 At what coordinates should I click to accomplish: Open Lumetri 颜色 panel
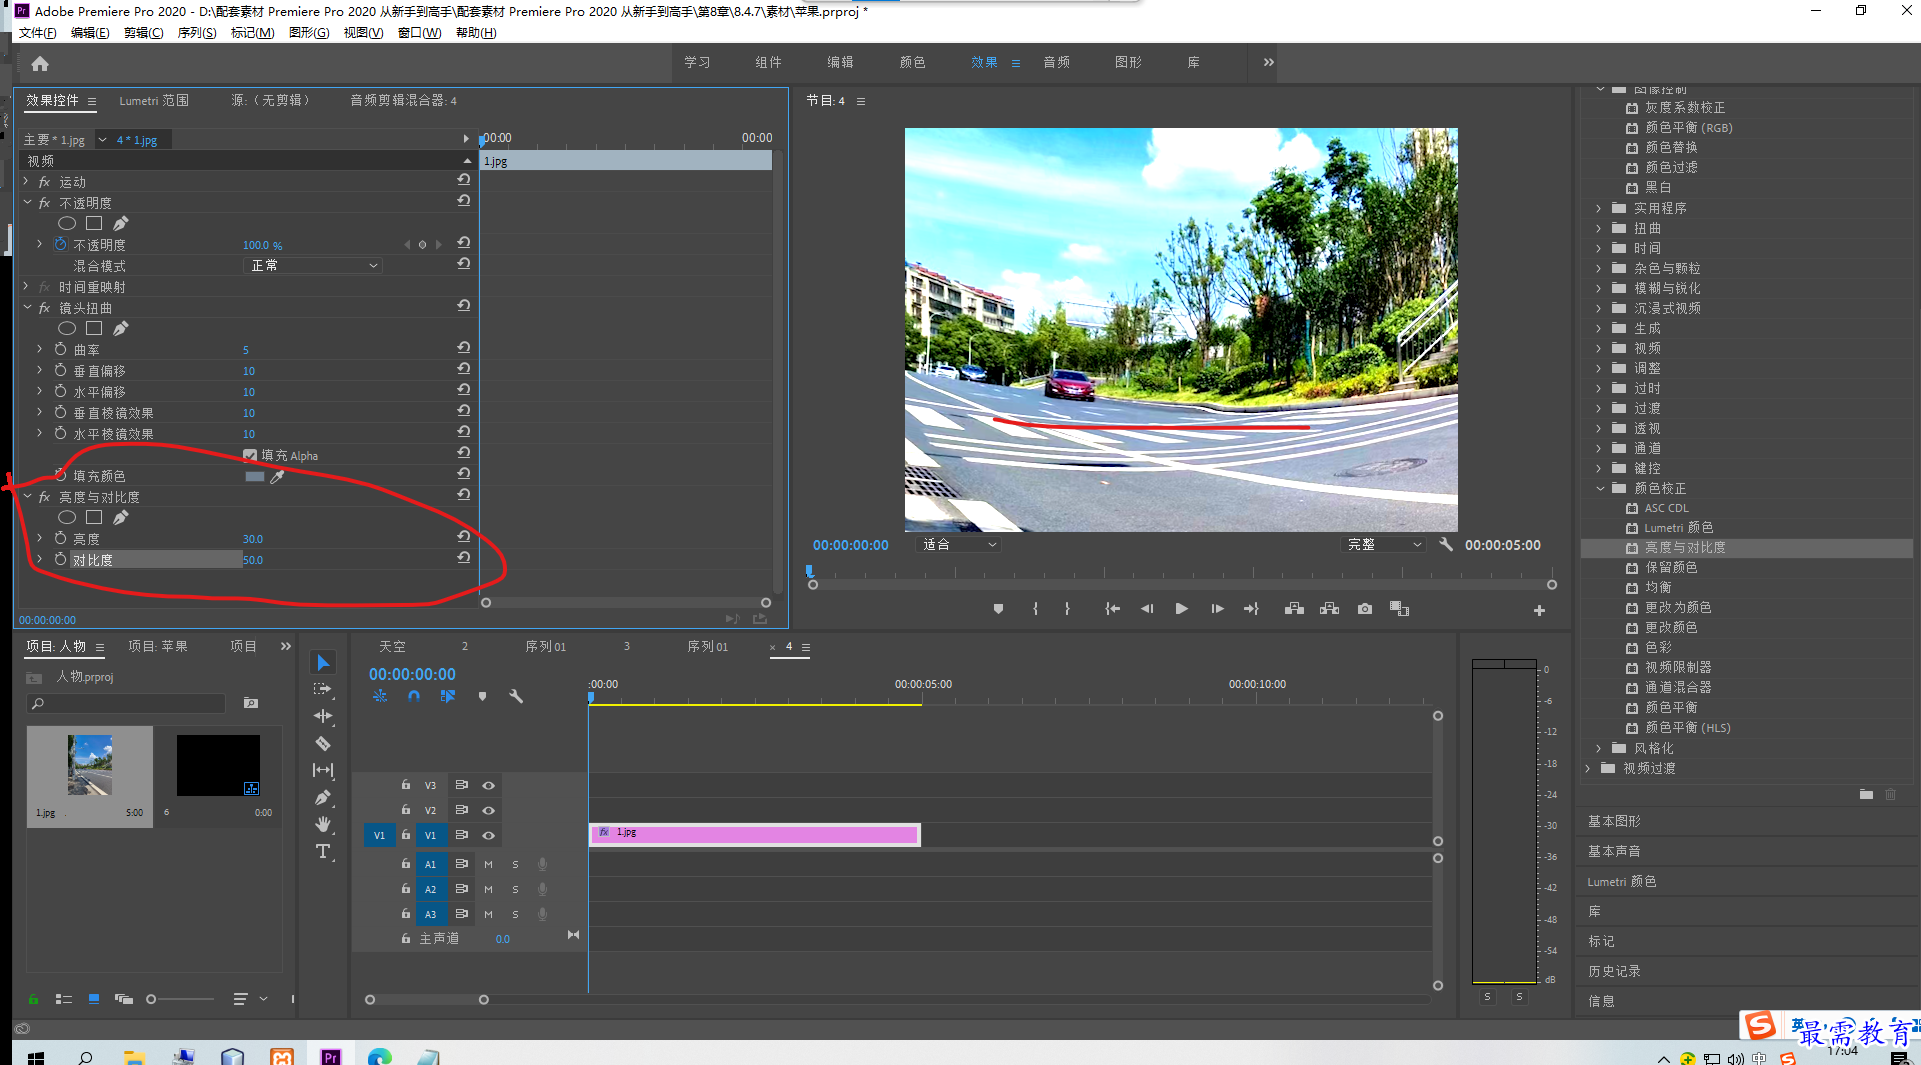tap(1622, 881)
